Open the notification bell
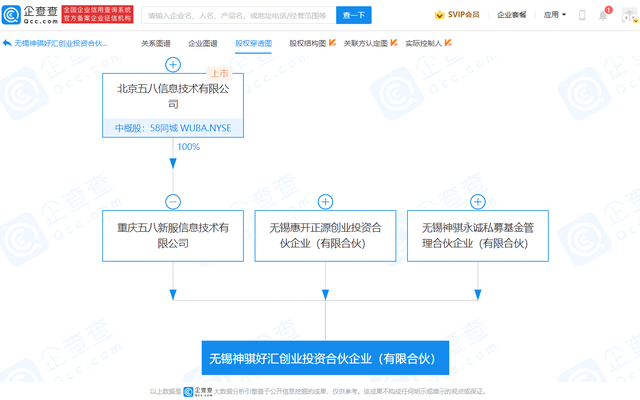This screenshot has width=640, height=400. 603,16
